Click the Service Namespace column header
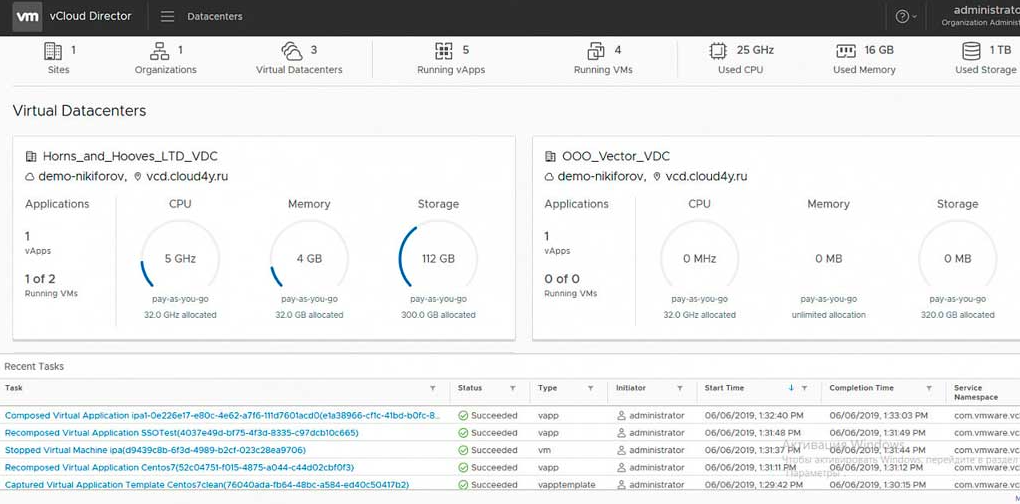The width and height of the screenshot is (1020, 504). 976,392
